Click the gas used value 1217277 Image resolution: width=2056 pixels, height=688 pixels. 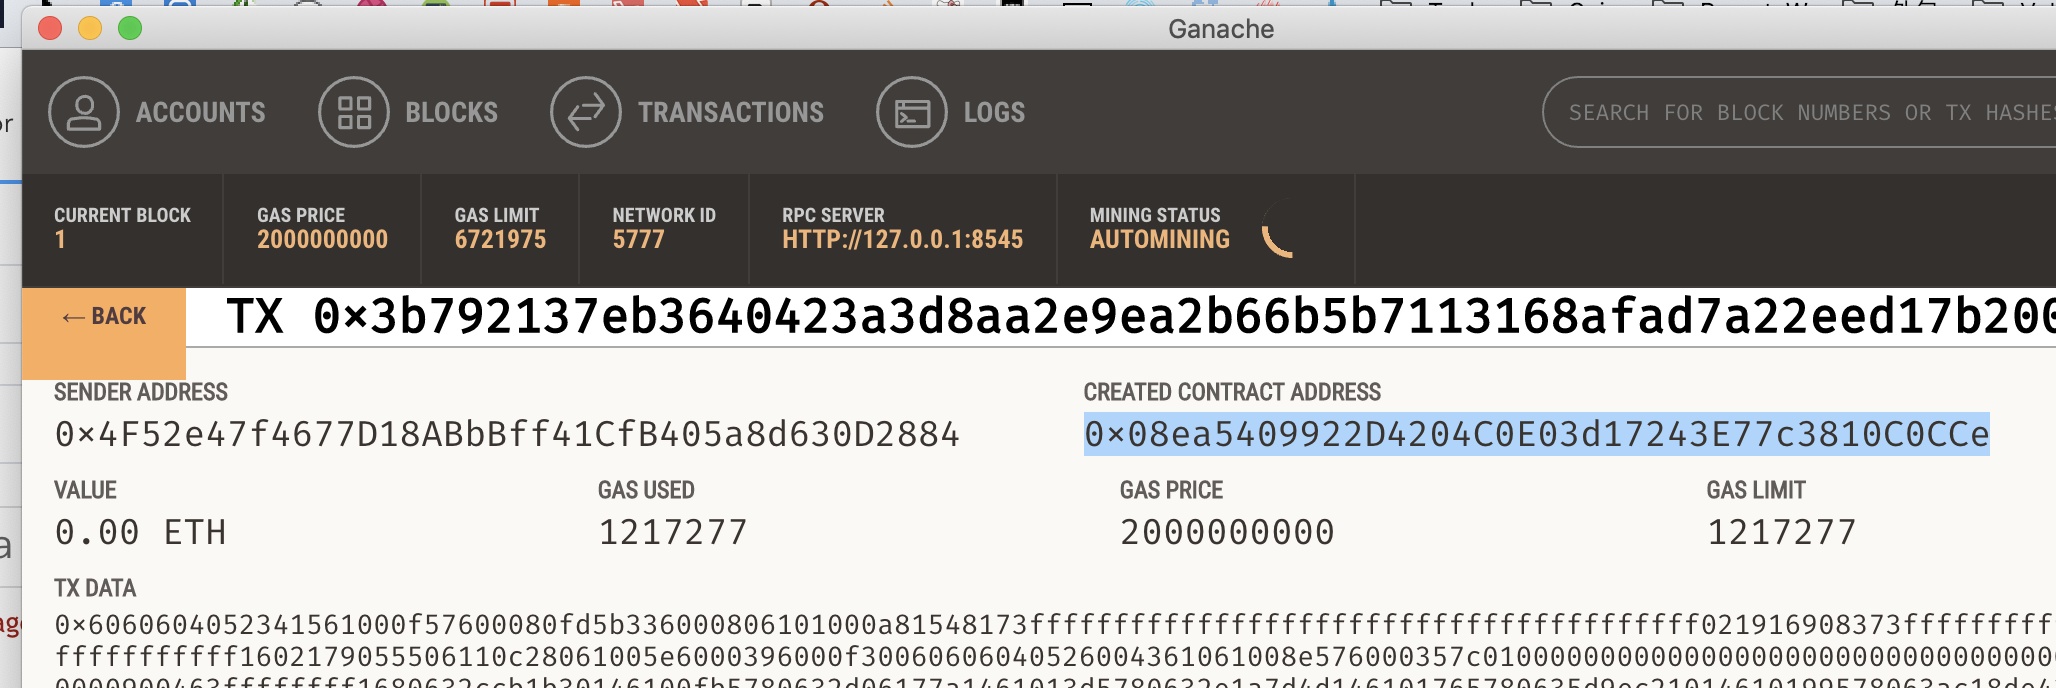tap(673, 532)
